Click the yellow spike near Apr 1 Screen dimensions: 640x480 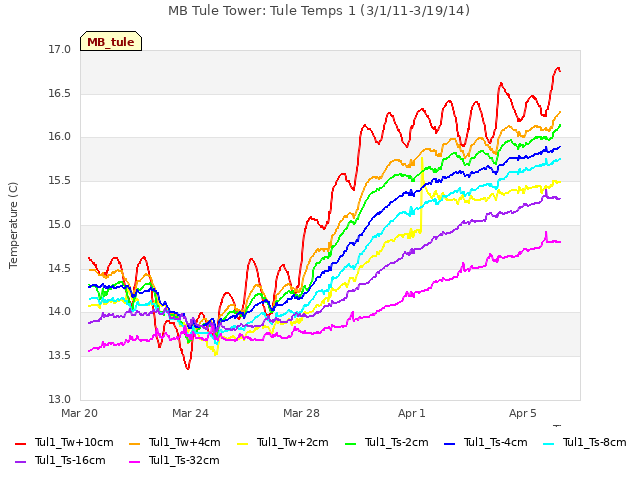click(x=422, y=158)
